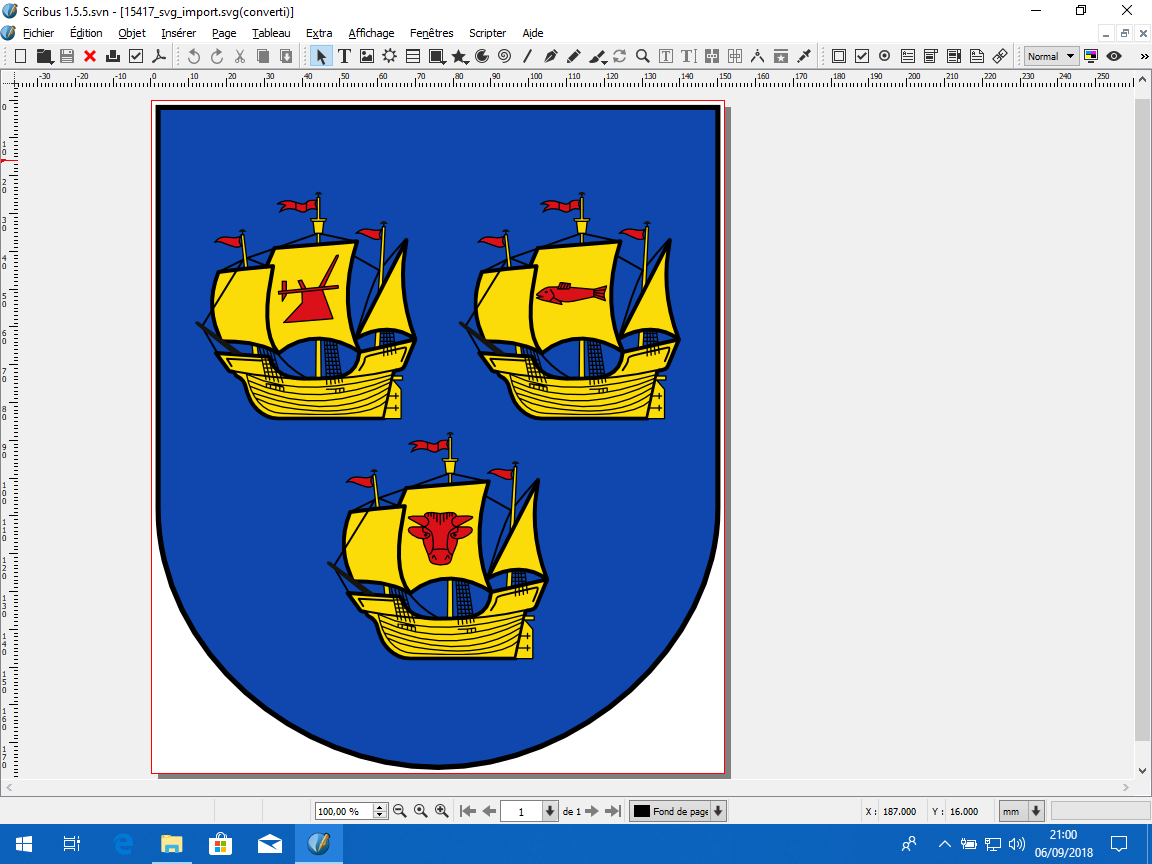
Task: Select the Bezier curve pen tool
Action: [550, 56]
